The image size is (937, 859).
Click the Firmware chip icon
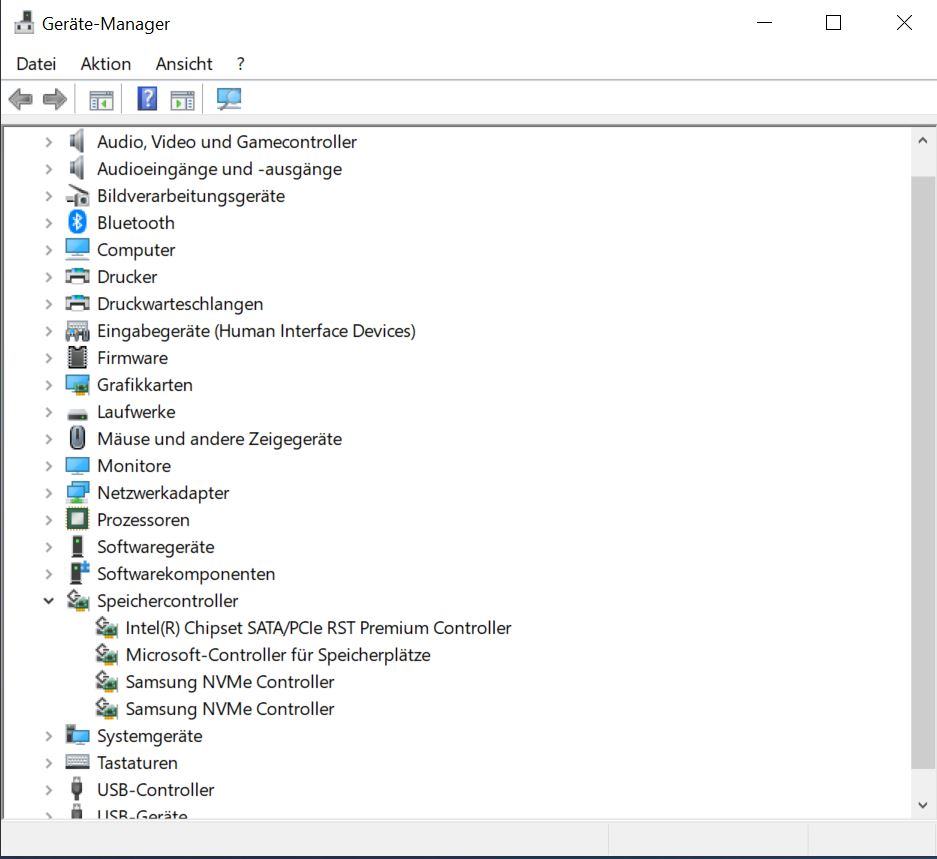(77, 357)
